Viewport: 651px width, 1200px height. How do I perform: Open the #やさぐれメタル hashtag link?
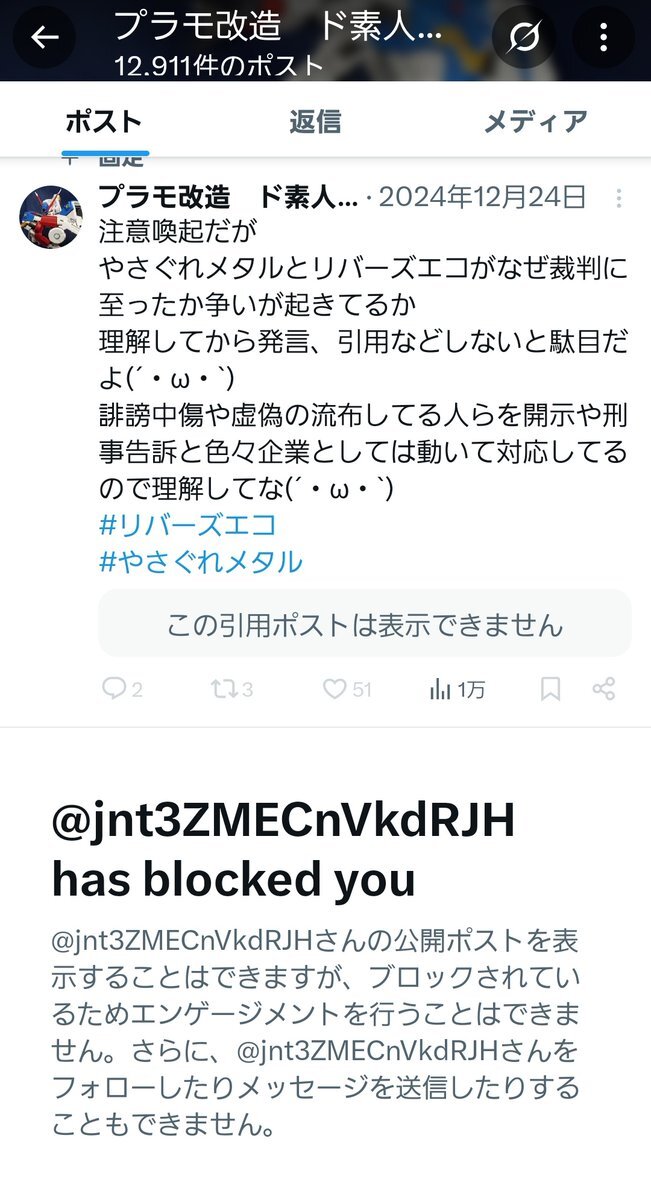pyautogui.click(x=201, y=562)
